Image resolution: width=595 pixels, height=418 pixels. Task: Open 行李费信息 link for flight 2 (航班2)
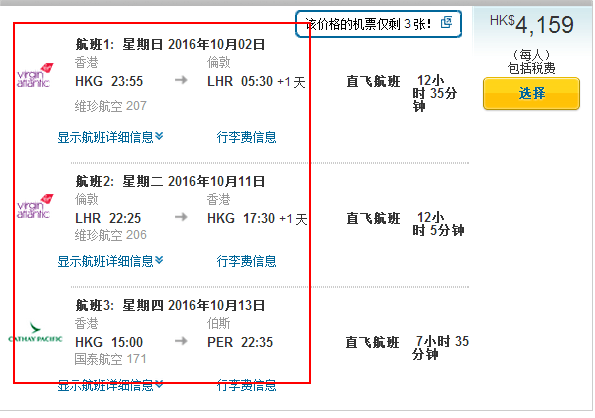[x=246, y=261]
